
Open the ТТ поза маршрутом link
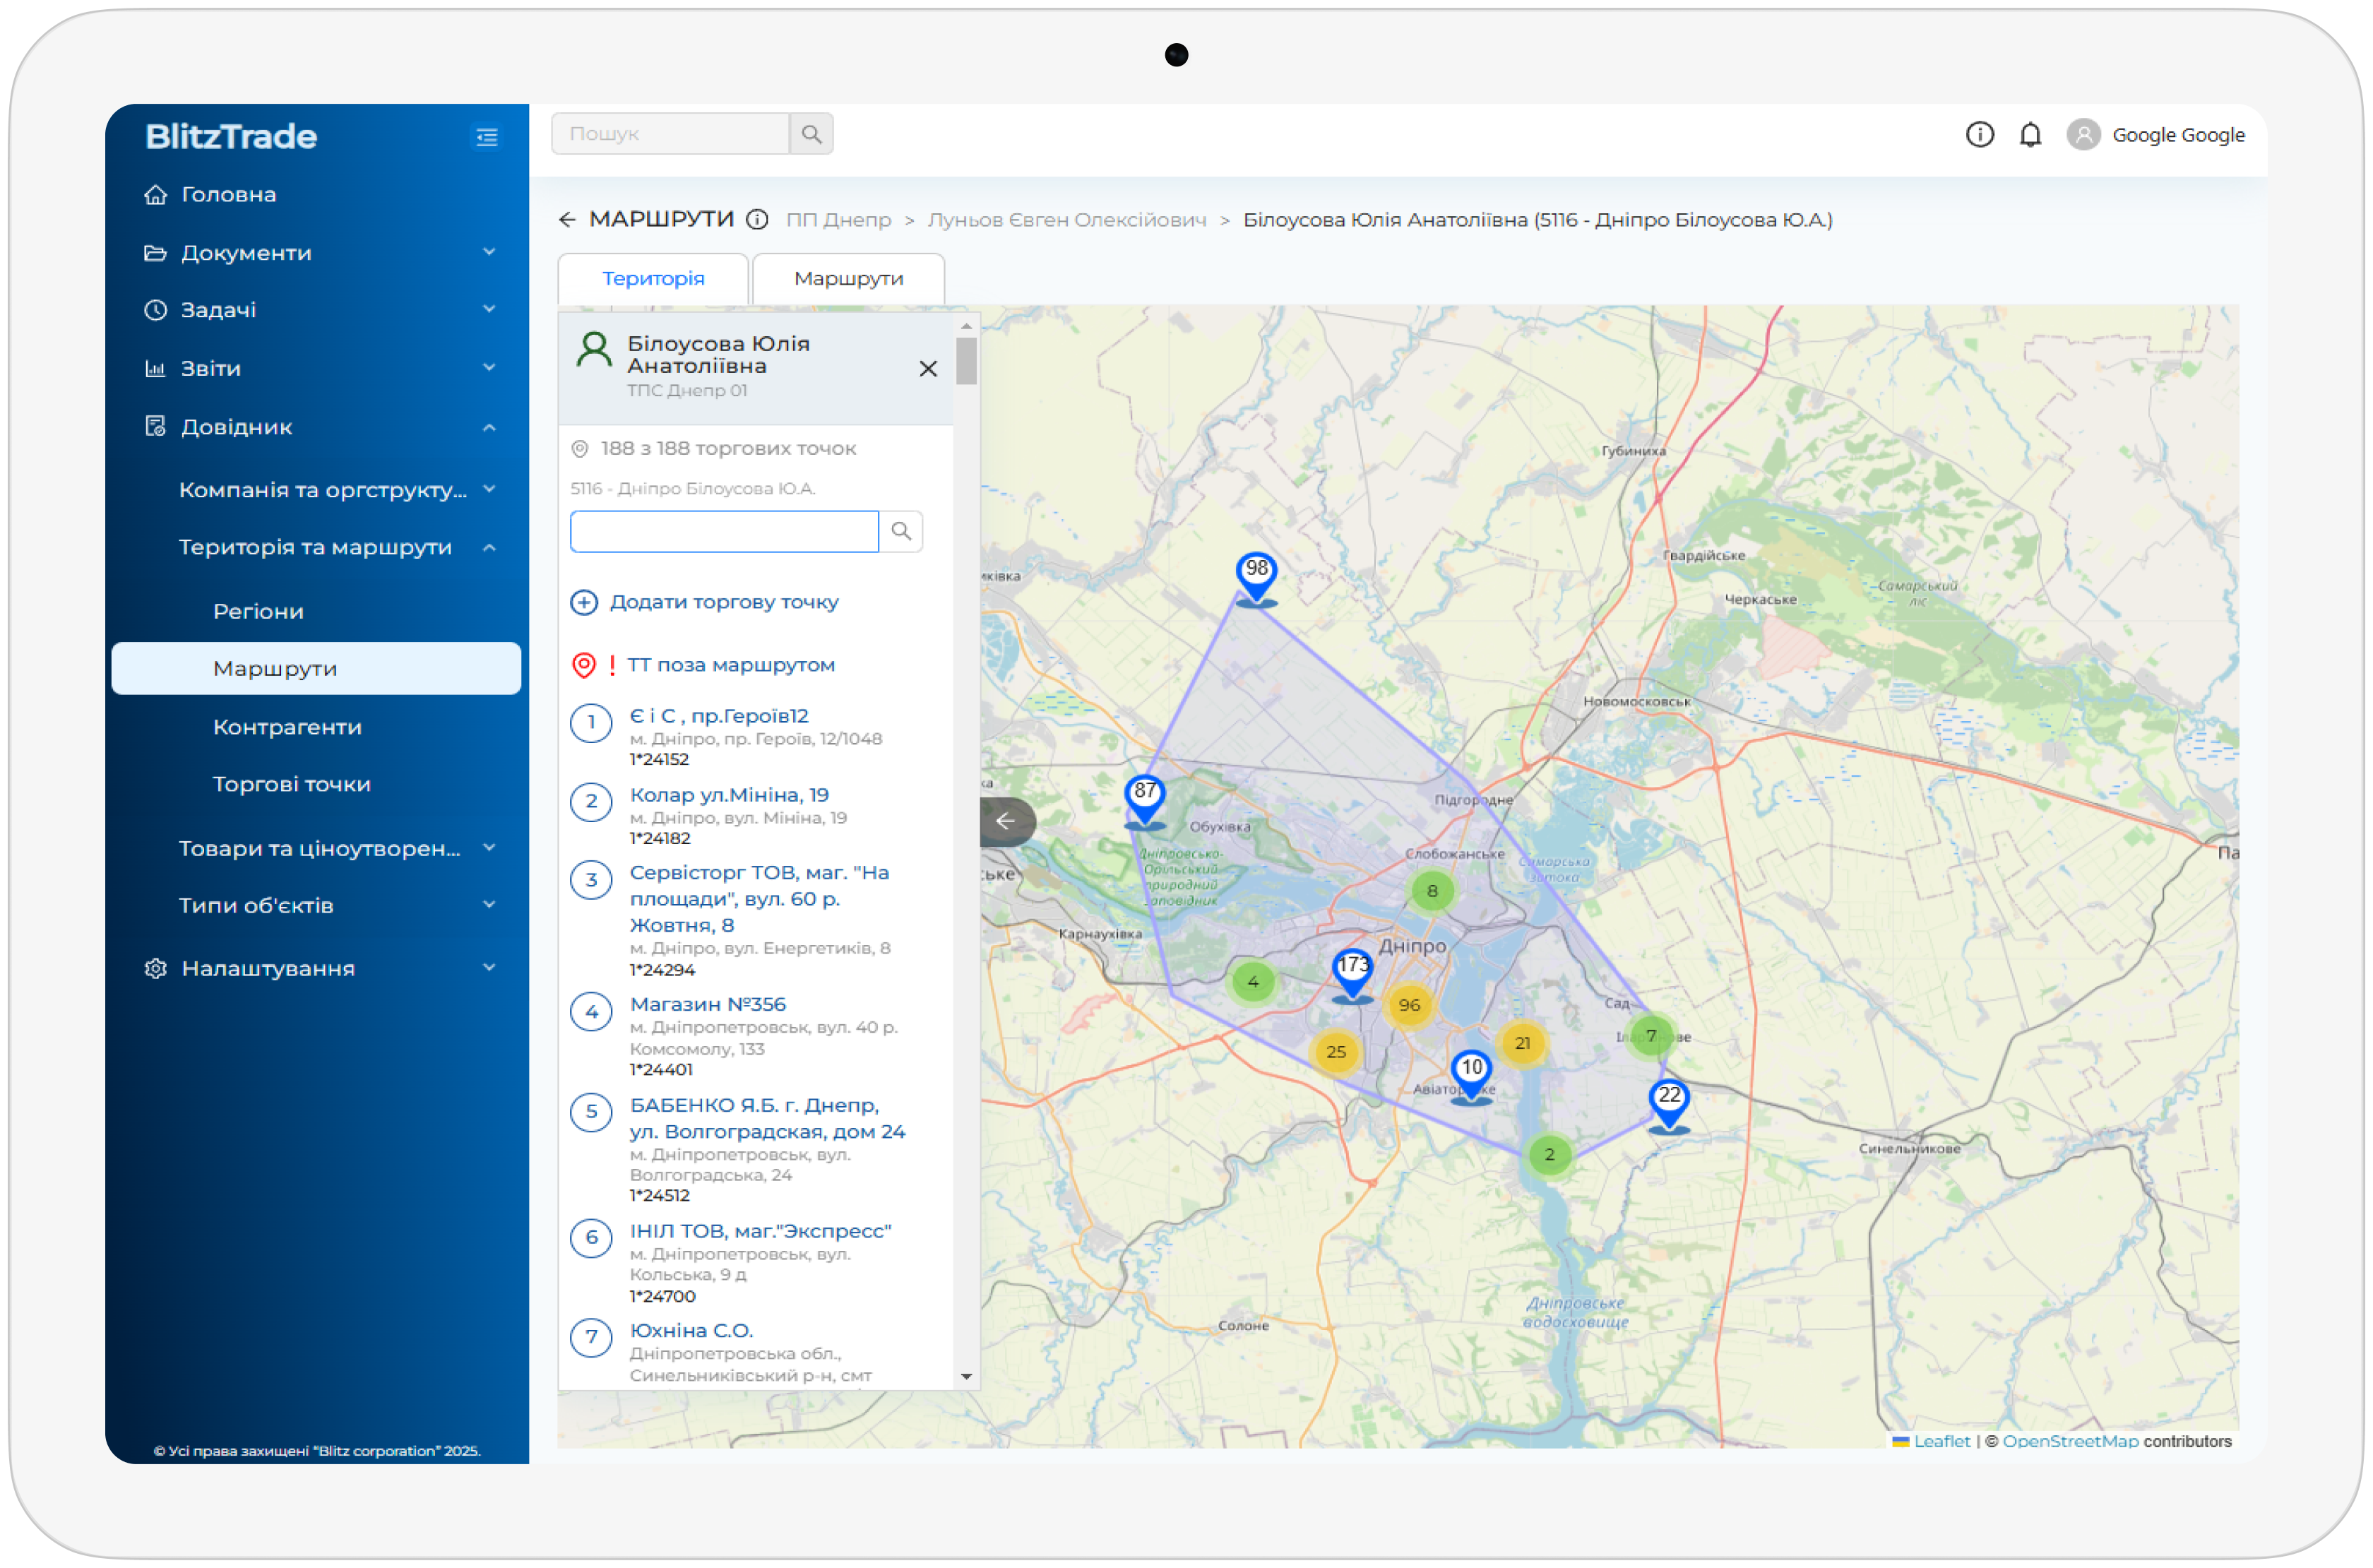tap(730, 665)
